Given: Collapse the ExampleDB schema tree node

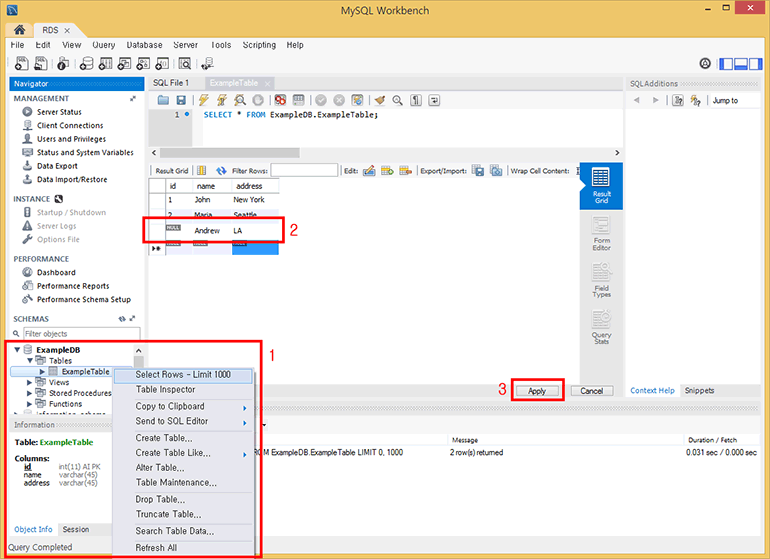Looking at the screenshot, I should pyautogui.click(x=17, y=350).
